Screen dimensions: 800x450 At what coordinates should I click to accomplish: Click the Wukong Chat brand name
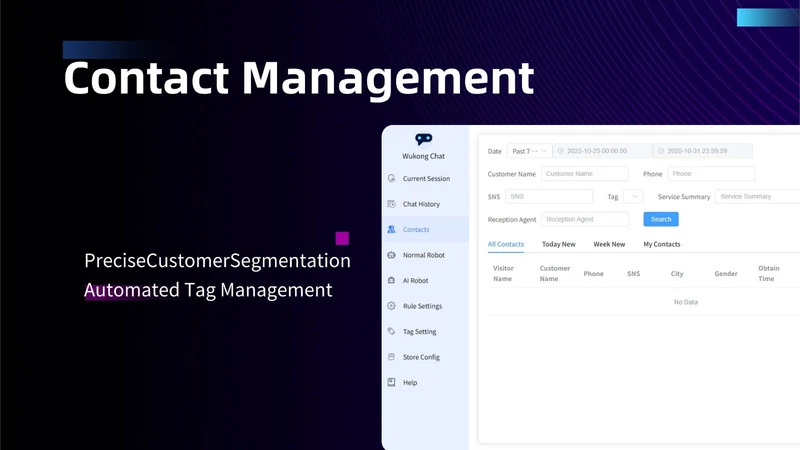click(x=423, y=156)
